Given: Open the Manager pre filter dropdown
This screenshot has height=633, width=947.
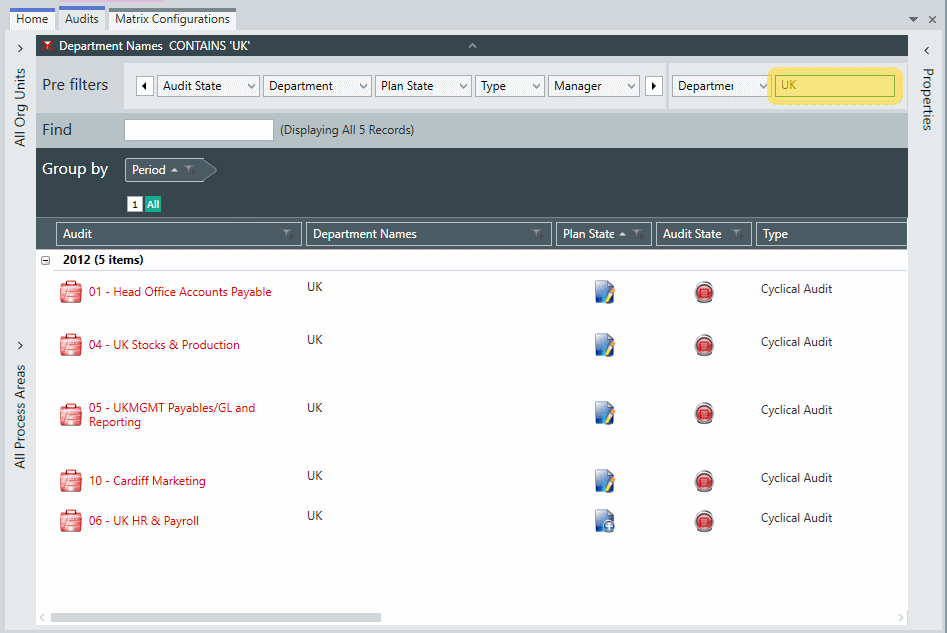Looking at the screenshot, I should point(594,86).
